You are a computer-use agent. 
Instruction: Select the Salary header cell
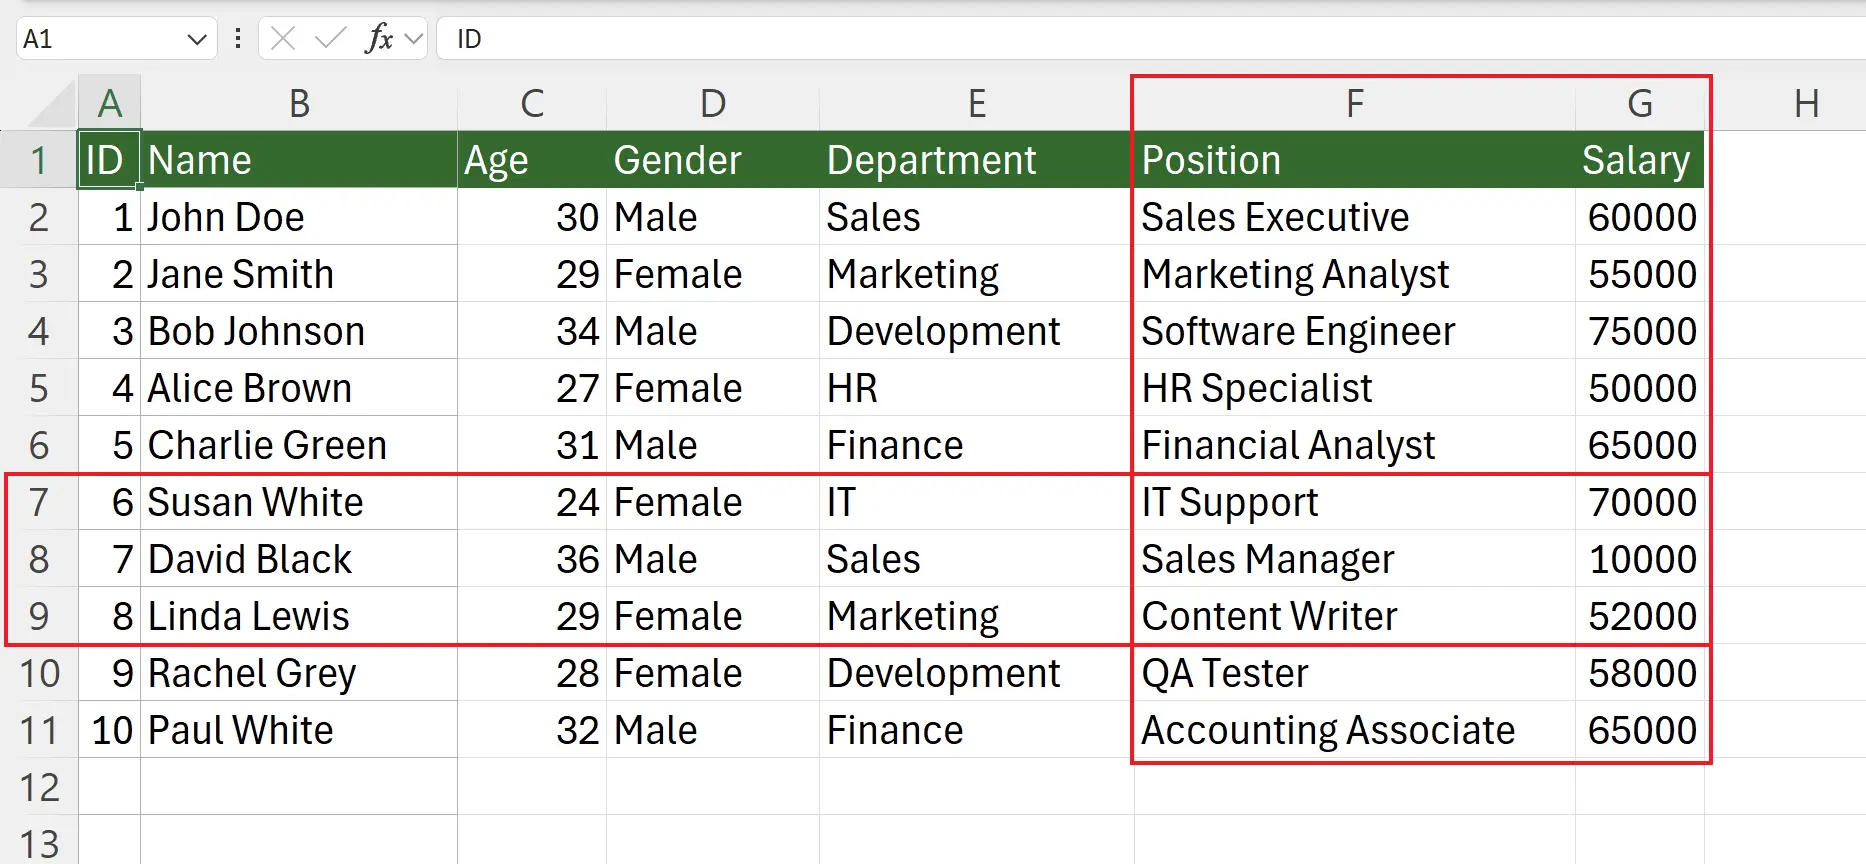point(1639,160)
